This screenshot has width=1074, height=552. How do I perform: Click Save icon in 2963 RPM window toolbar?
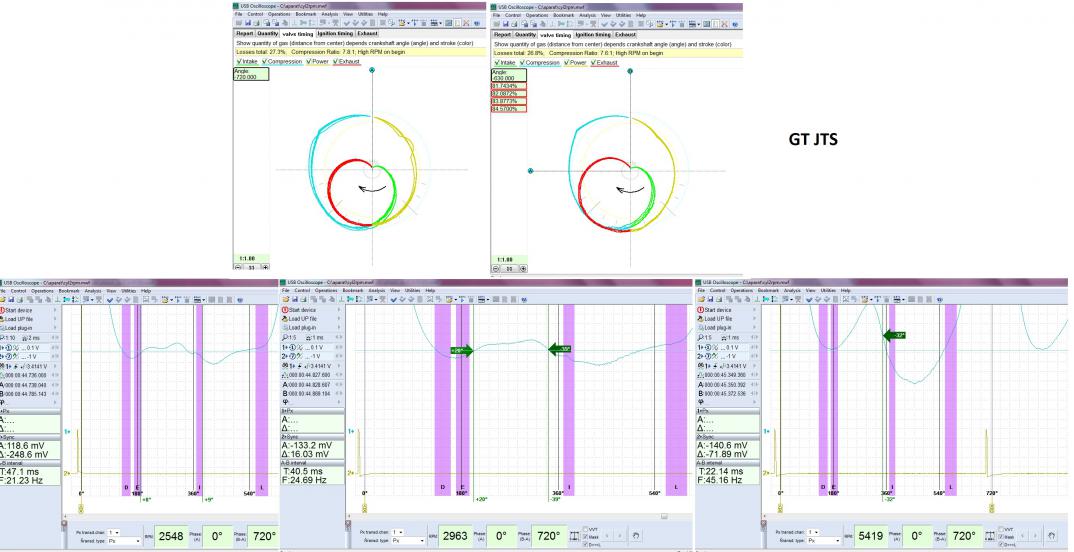pyautogui.click(x=295, y=299)
